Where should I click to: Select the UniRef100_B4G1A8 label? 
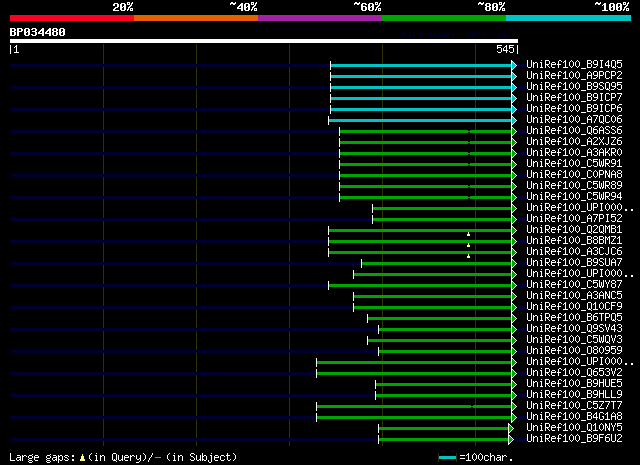(x=574, y=417)
